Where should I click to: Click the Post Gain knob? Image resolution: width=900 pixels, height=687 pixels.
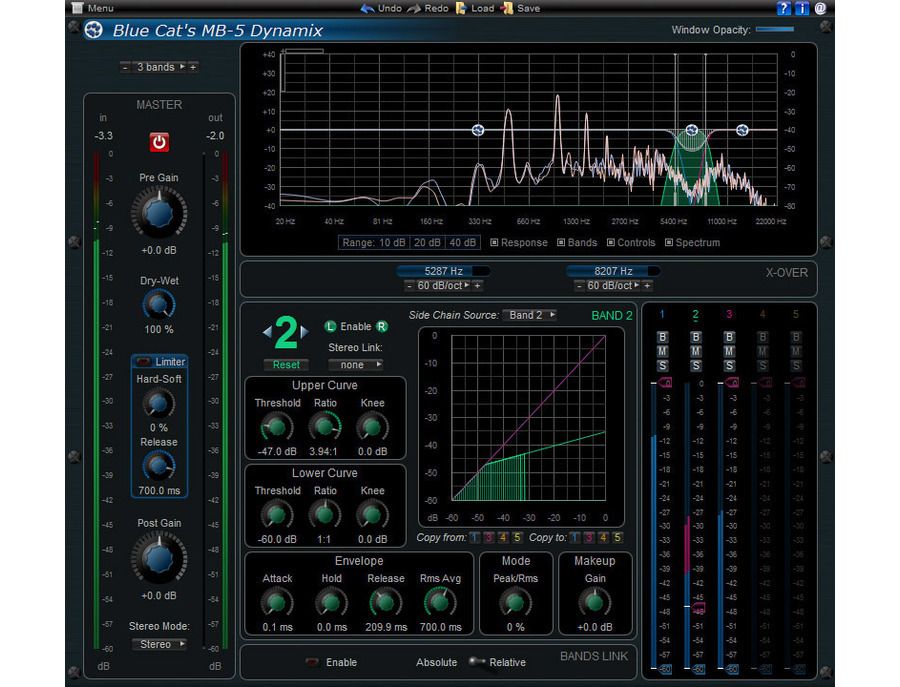tap(159, 558)
